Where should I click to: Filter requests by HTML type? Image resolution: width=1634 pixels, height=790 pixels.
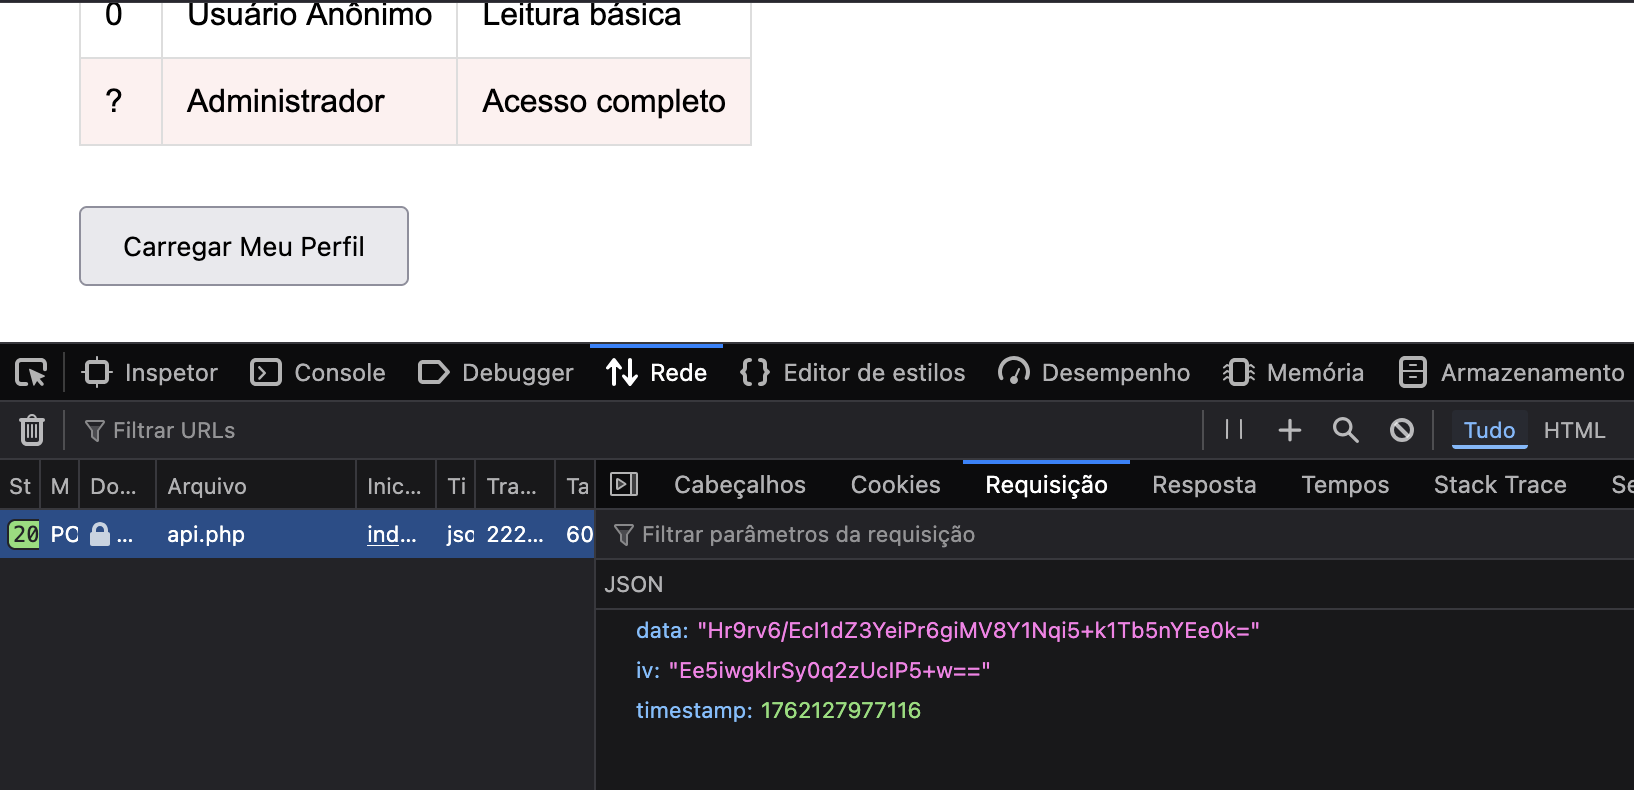coord(1574,430)
